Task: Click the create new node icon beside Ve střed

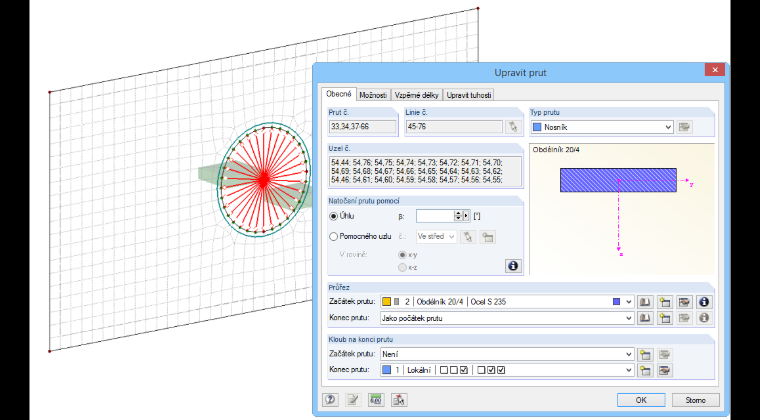Action: click(488, 237)
